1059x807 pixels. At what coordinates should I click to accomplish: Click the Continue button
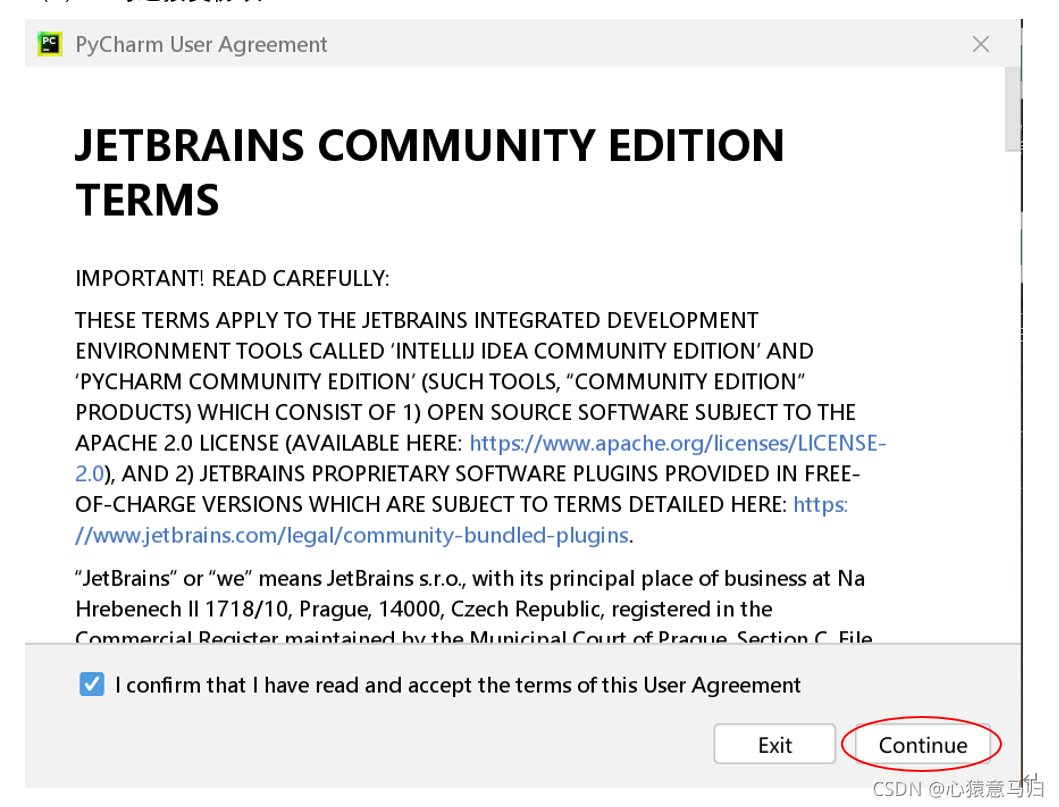coord(923,745)
